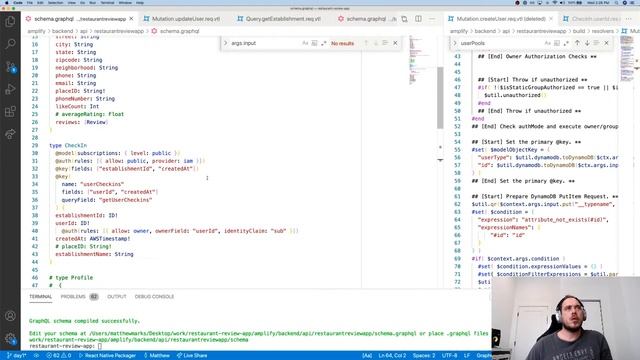The width and height of the screenshot is (640, 360).
Task: Toggle match whole word in userPools find
Action: [x=557, y=43]
